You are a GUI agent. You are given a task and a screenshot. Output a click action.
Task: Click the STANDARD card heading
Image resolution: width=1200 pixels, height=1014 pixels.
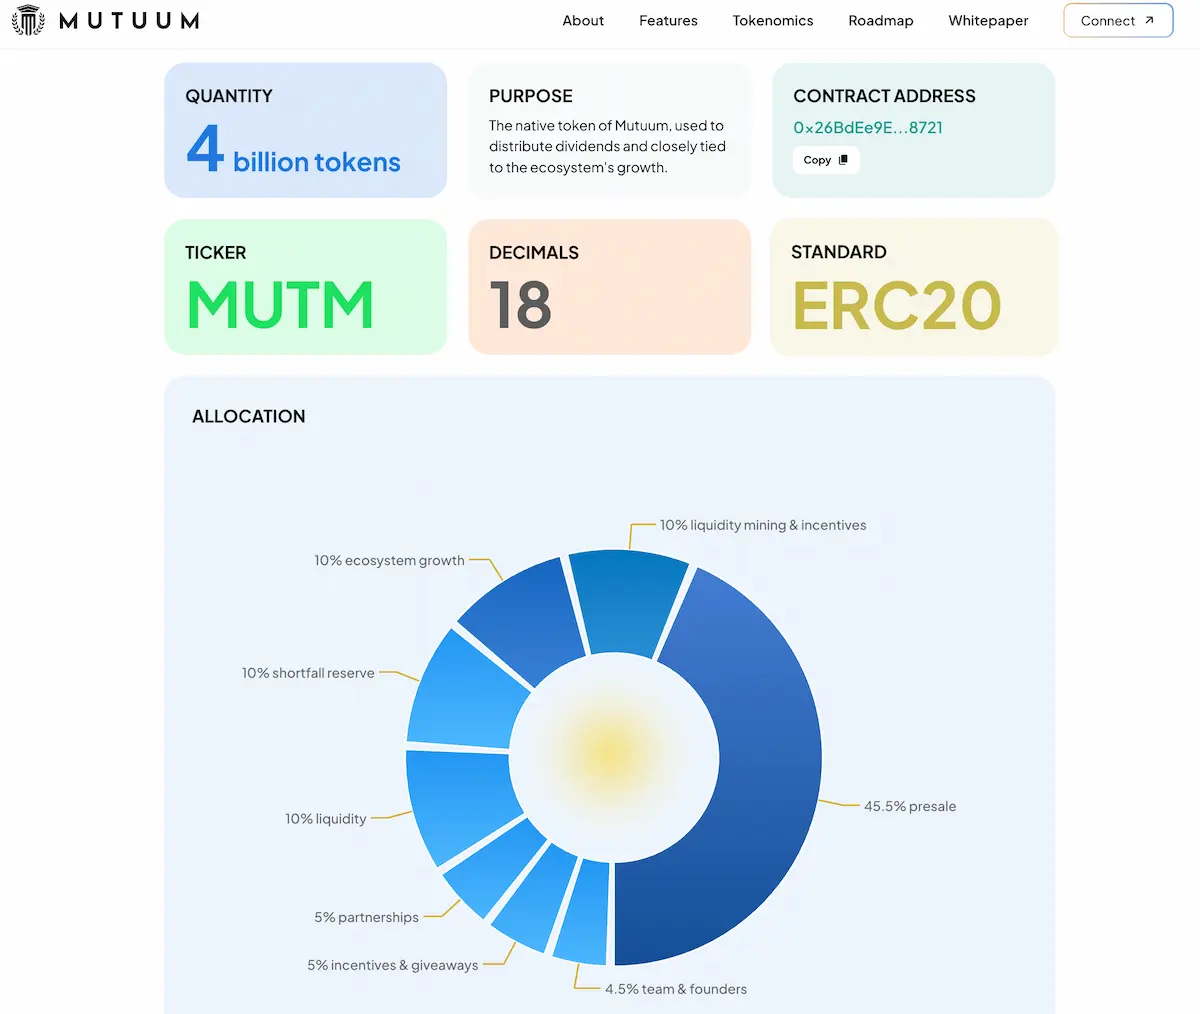tap(839, 252)
